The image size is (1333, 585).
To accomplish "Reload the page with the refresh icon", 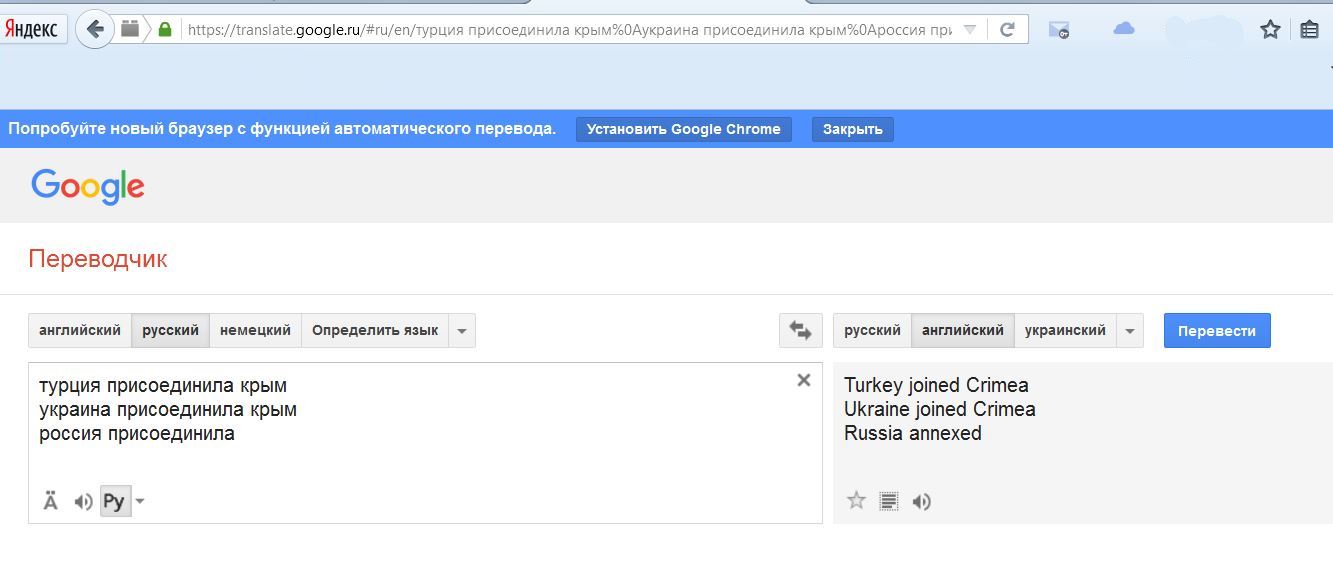I will click(x=1007, y=30).
